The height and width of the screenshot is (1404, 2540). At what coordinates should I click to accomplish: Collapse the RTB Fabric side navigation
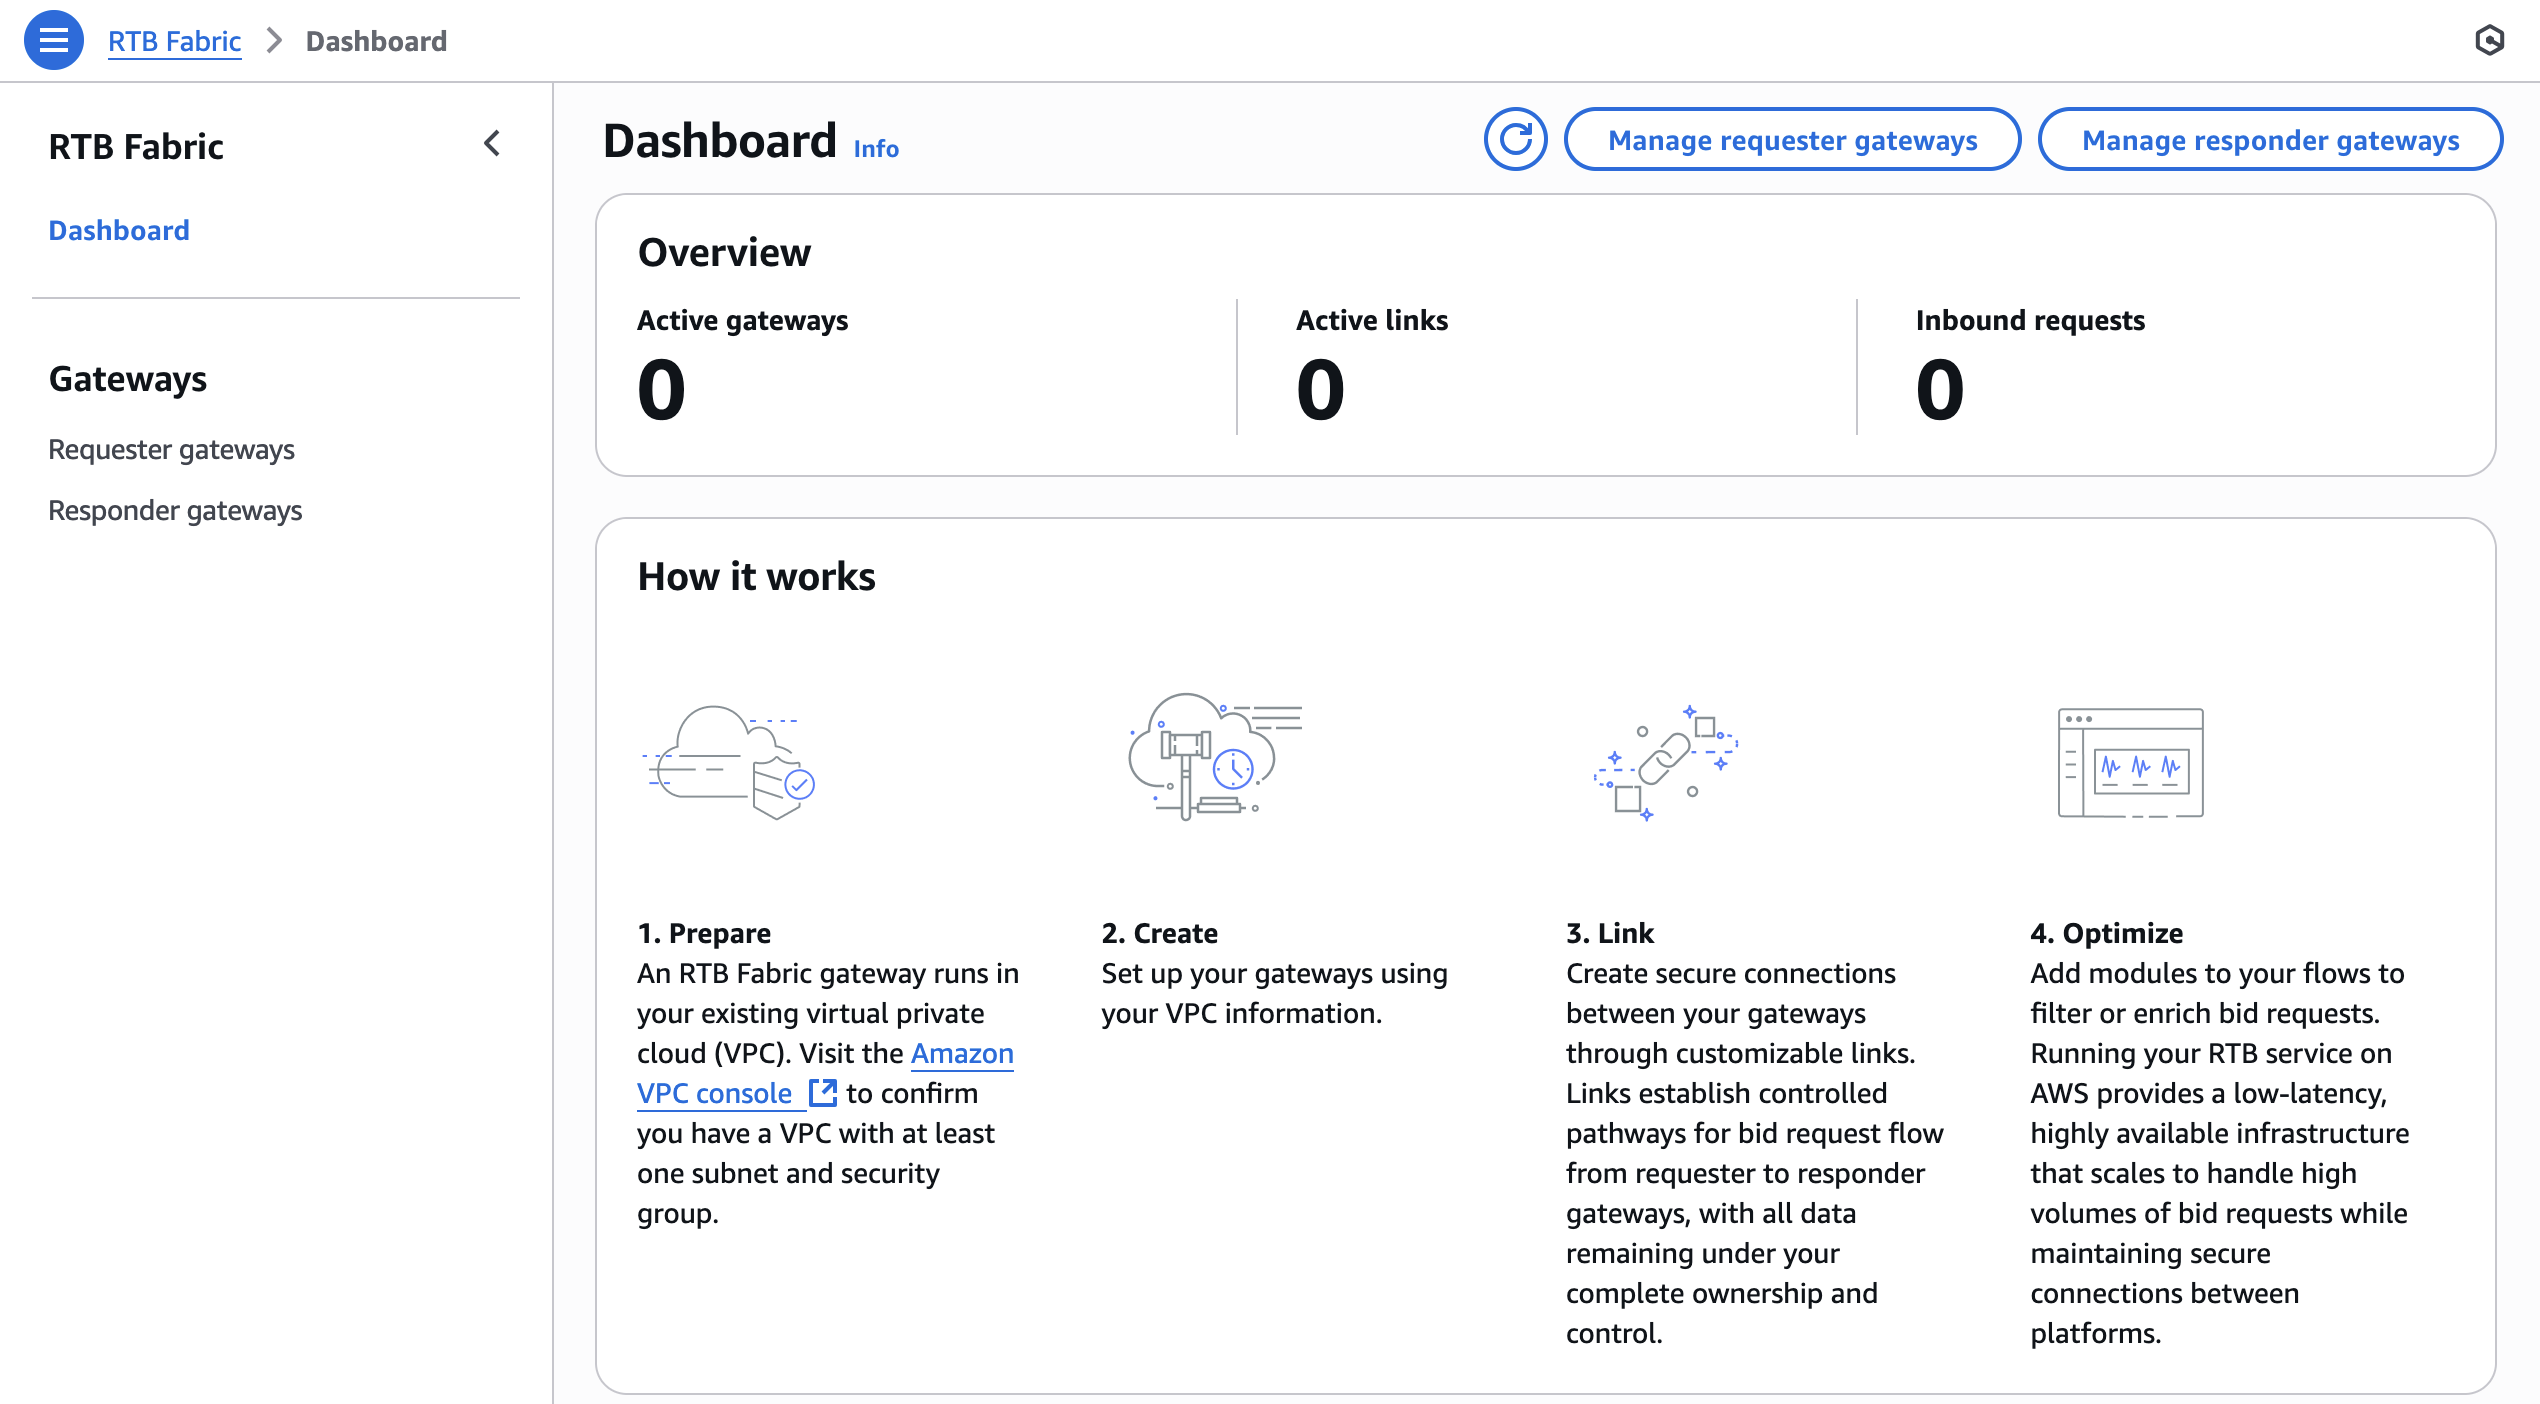492,144
